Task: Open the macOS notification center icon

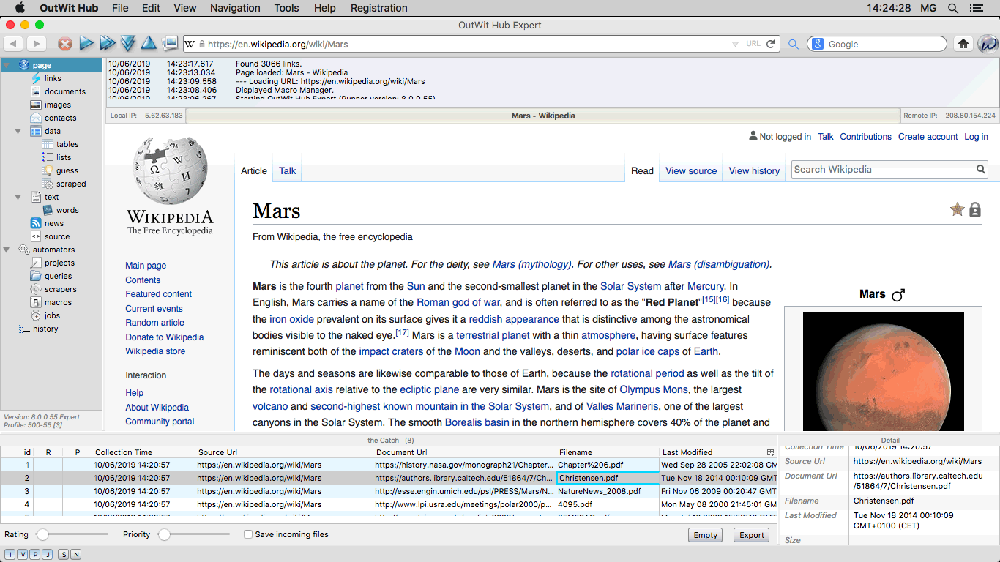Action: [x=976, y=8]
